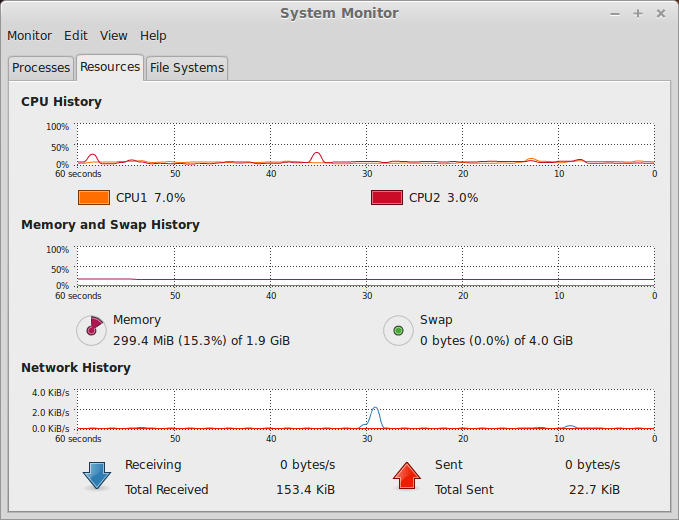Viewport: 679px width, 520px height.
Task: Click the 'Sent' label
Action: 449,465
